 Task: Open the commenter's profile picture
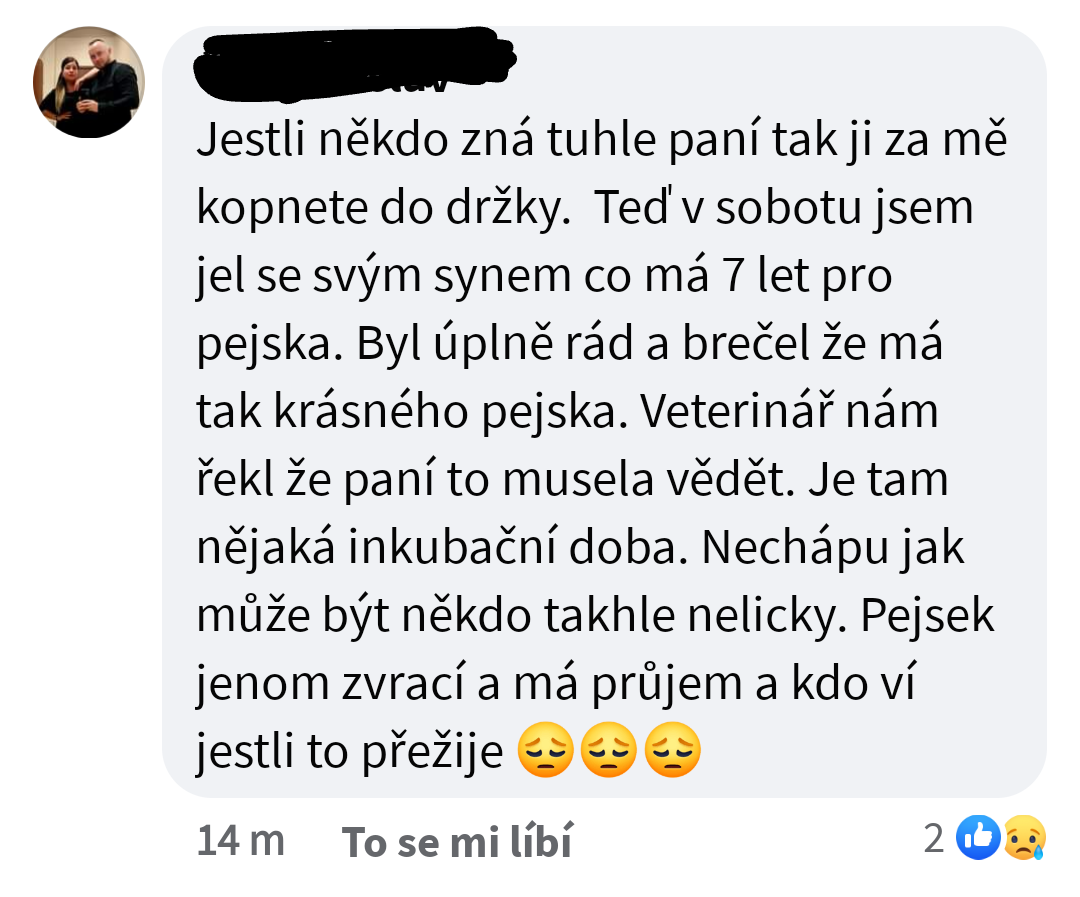[89, 82]
